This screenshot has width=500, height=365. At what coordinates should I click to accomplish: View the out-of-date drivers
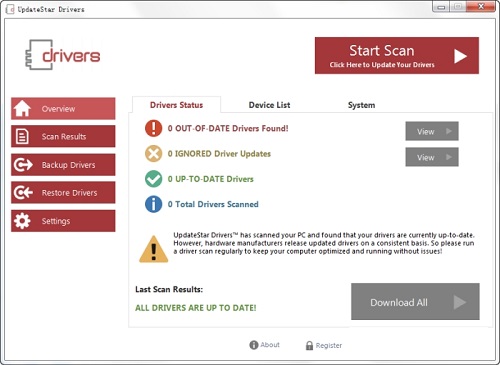(432, 131)
